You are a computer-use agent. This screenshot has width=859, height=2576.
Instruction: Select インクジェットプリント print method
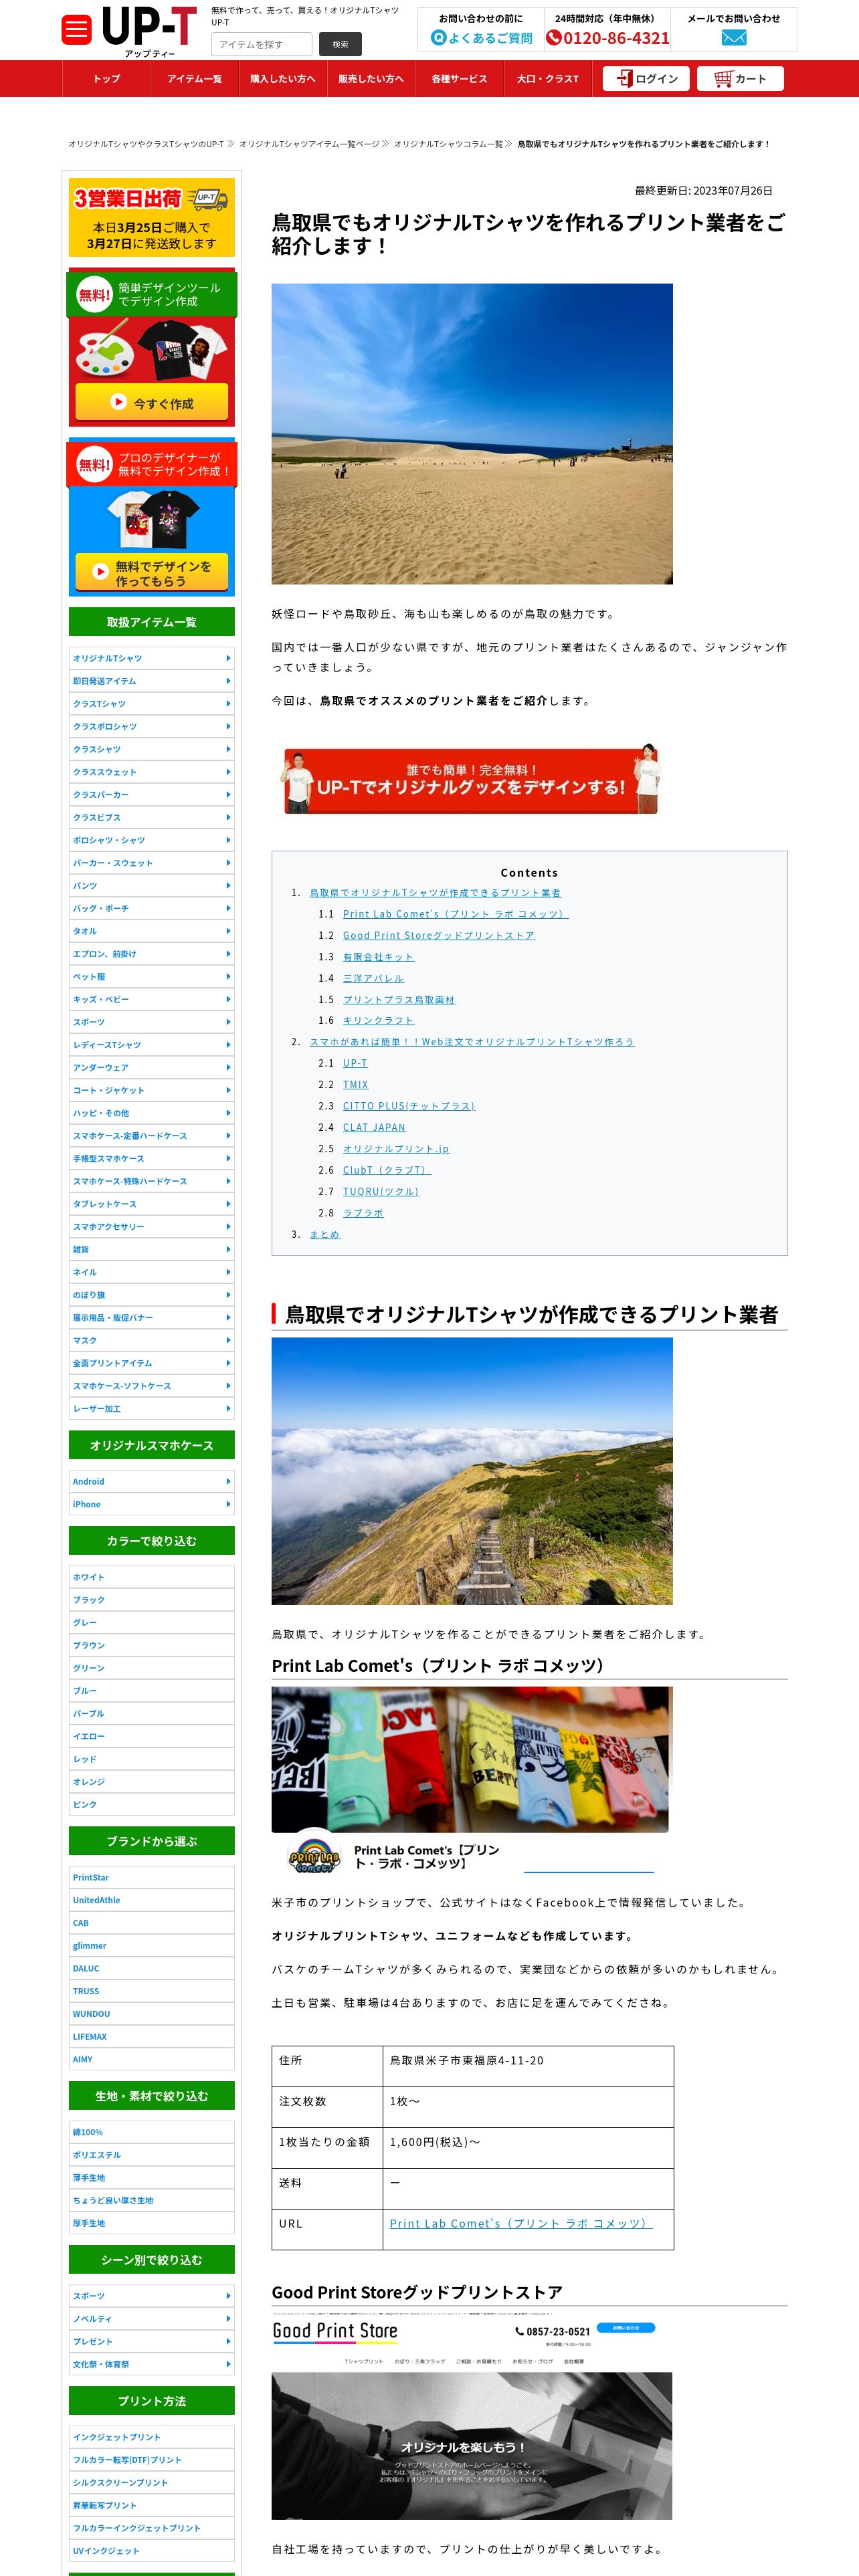pos(152,2437)
